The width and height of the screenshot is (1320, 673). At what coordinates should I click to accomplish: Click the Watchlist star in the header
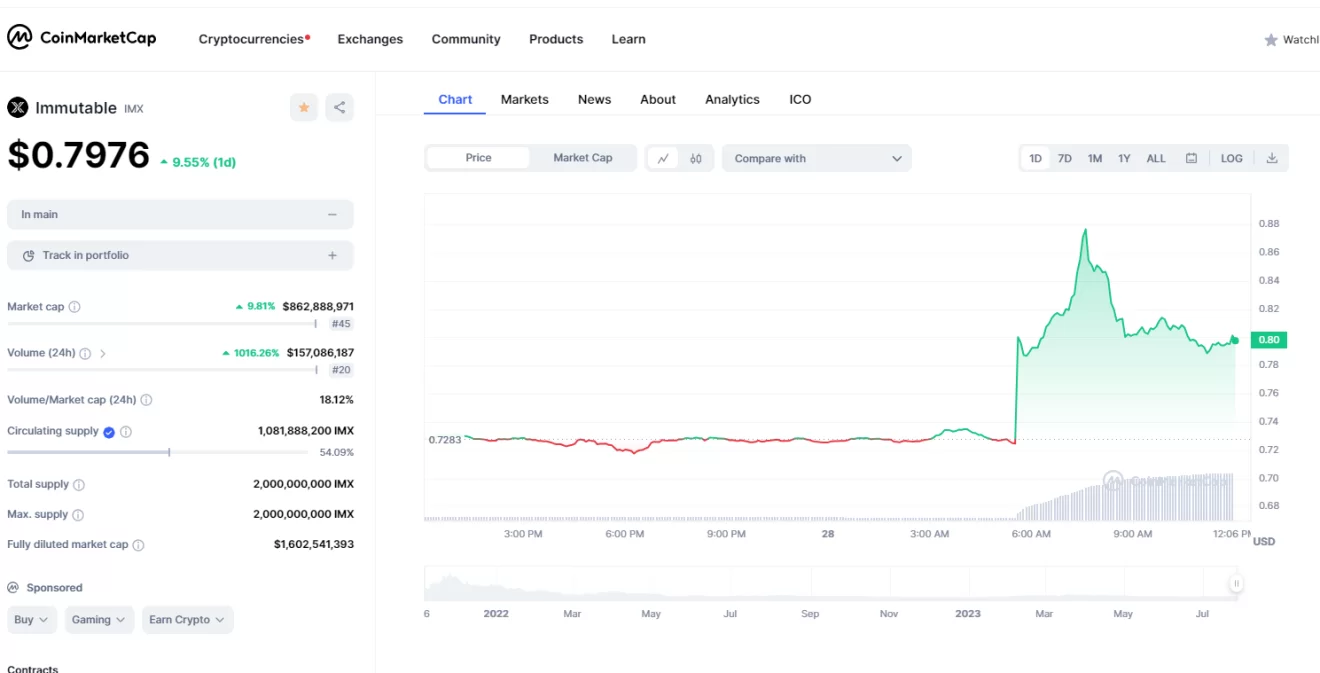(1271, 40)
